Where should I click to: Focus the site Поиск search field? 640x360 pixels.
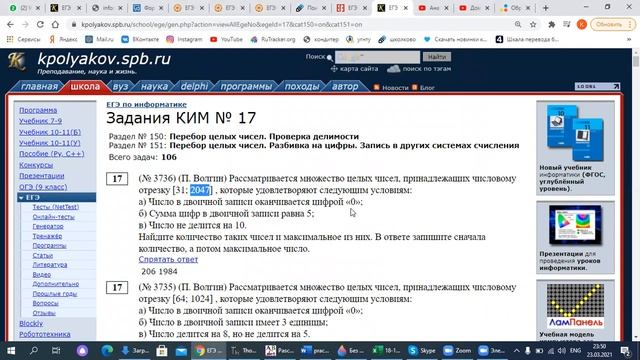[x=377, y=57]
